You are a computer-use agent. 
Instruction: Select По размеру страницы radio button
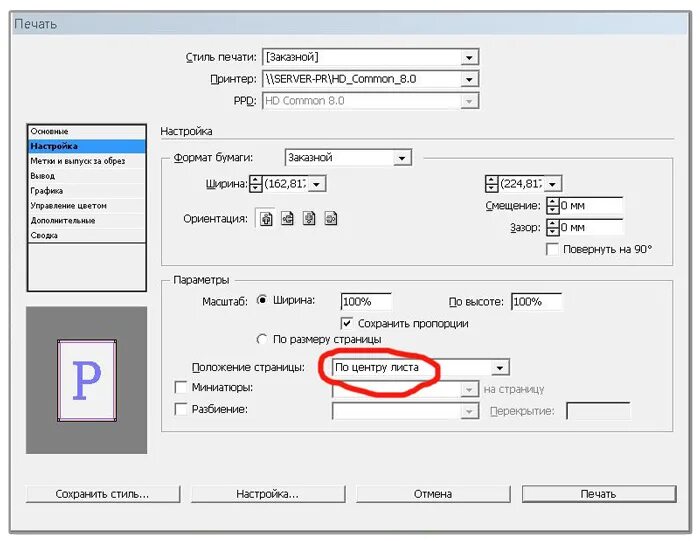[x=262, y=339]
